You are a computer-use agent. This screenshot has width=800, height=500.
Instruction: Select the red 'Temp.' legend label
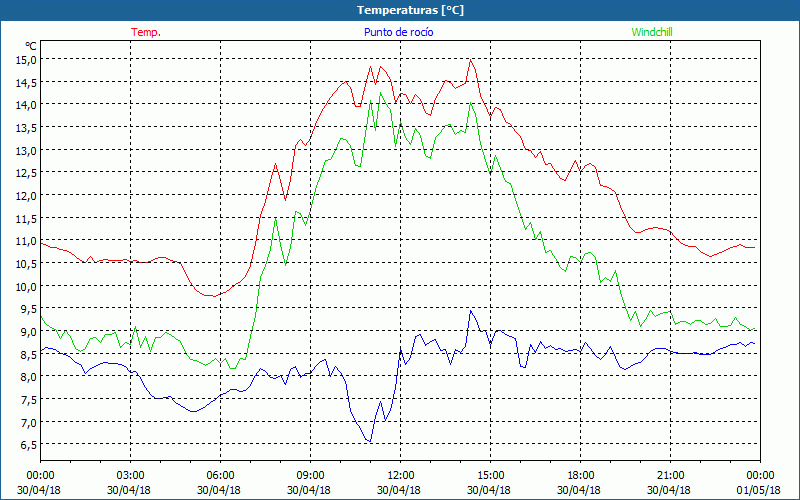[x=146, y=32]
